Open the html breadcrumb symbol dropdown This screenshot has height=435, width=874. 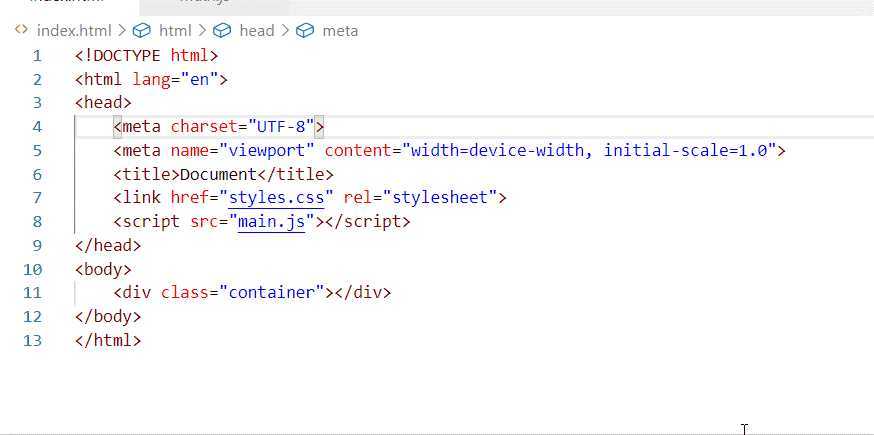point(175,31)
